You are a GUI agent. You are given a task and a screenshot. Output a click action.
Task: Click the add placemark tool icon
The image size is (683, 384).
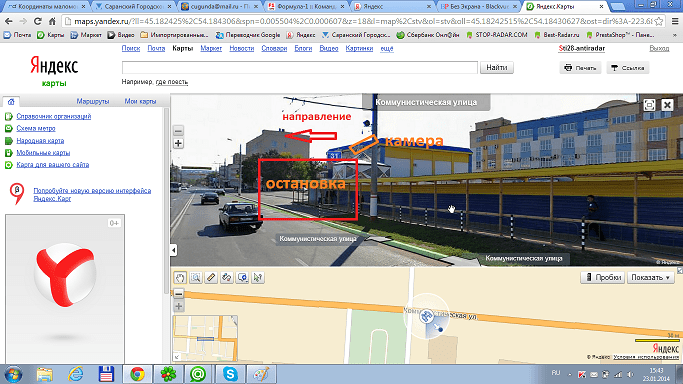(243, 277)
